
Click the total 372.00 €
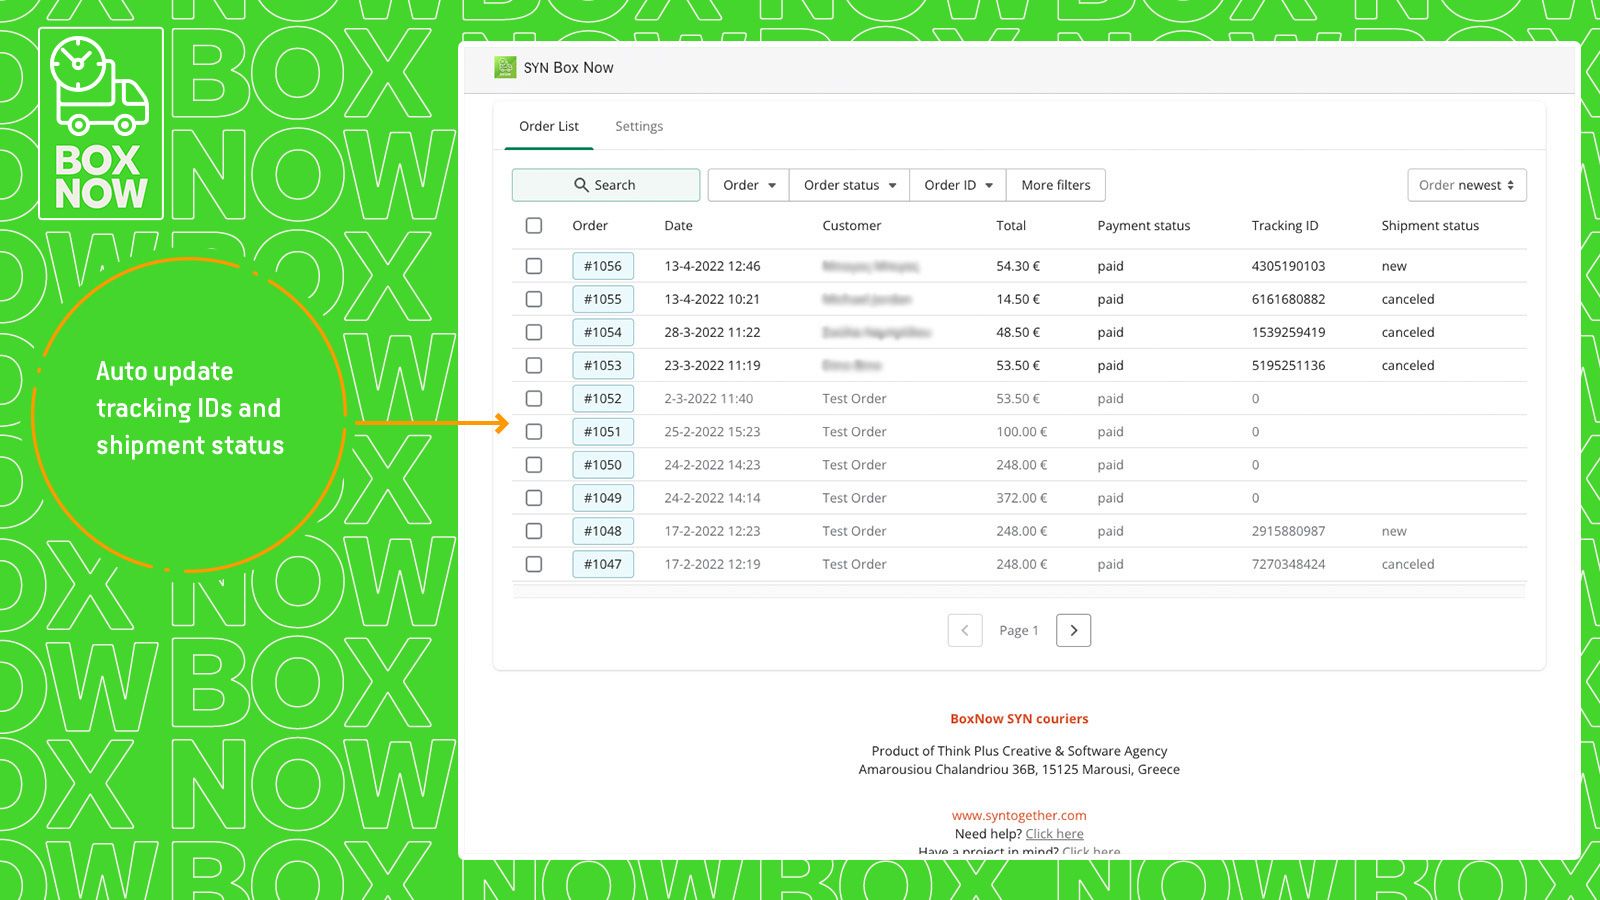[x=1022, y=498]
